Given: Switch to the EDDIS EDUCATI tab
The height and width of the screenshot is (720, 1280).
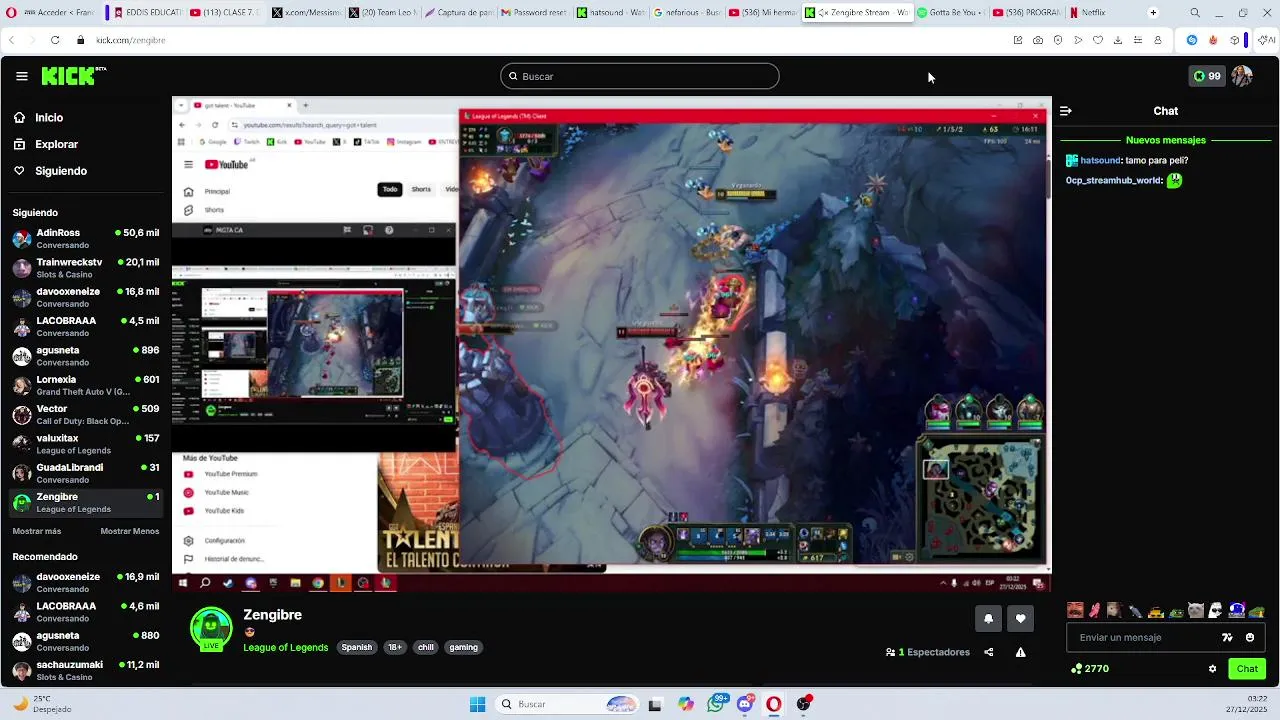Looking at the screenshot, I should [147, 13].
